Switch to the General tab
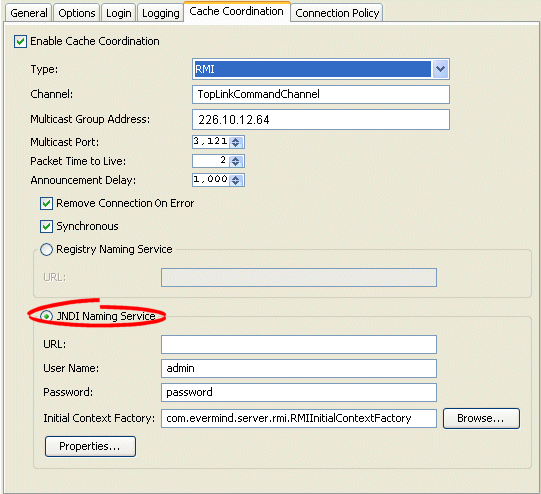 coord(29,13)
